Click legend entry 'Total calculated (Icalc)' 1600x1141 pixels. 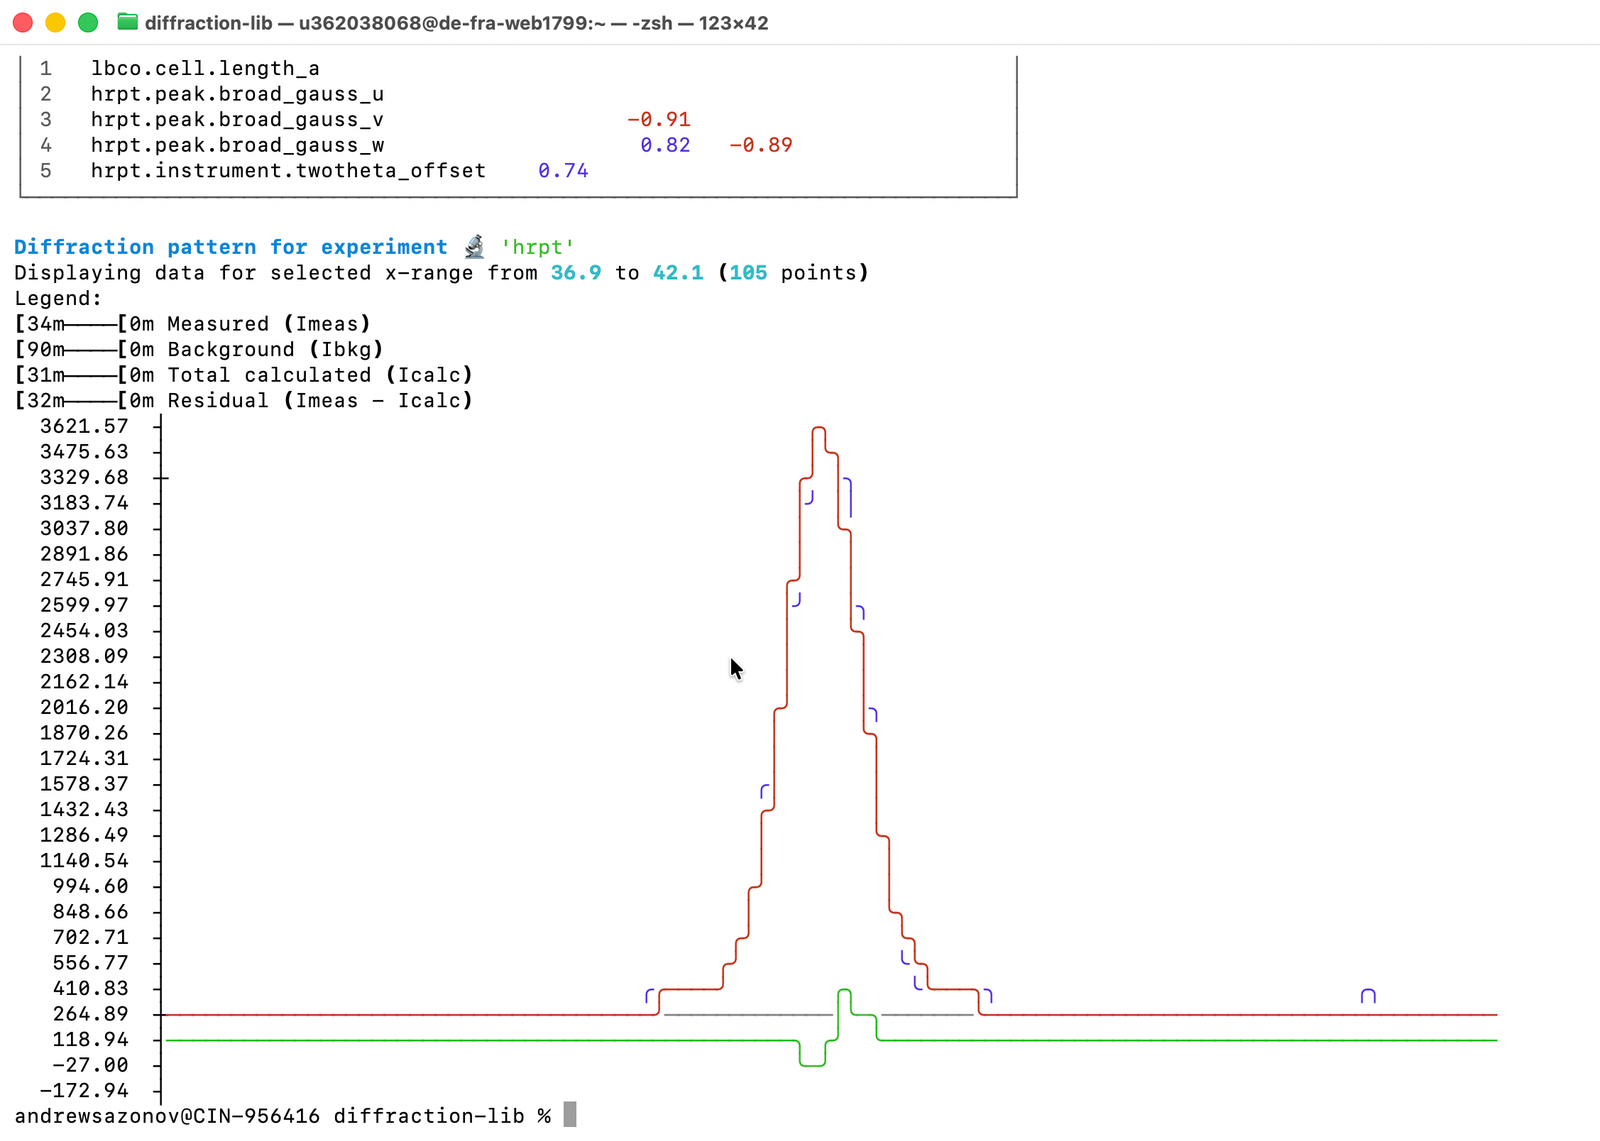320,375
